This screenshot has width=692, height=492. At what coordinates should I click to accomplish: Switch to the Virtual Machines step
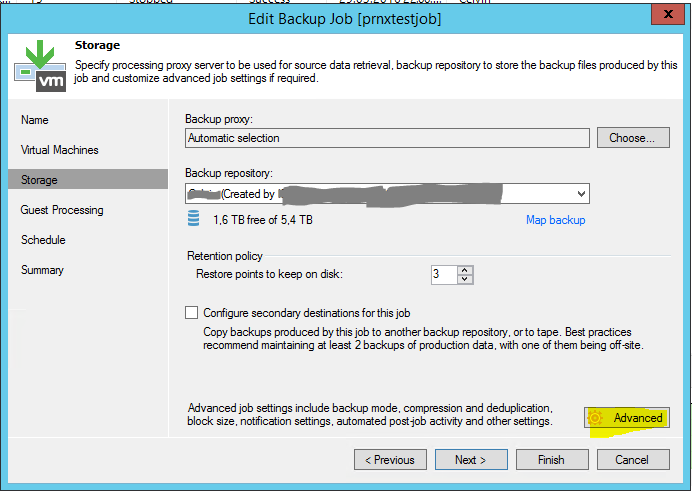point(60,150)
